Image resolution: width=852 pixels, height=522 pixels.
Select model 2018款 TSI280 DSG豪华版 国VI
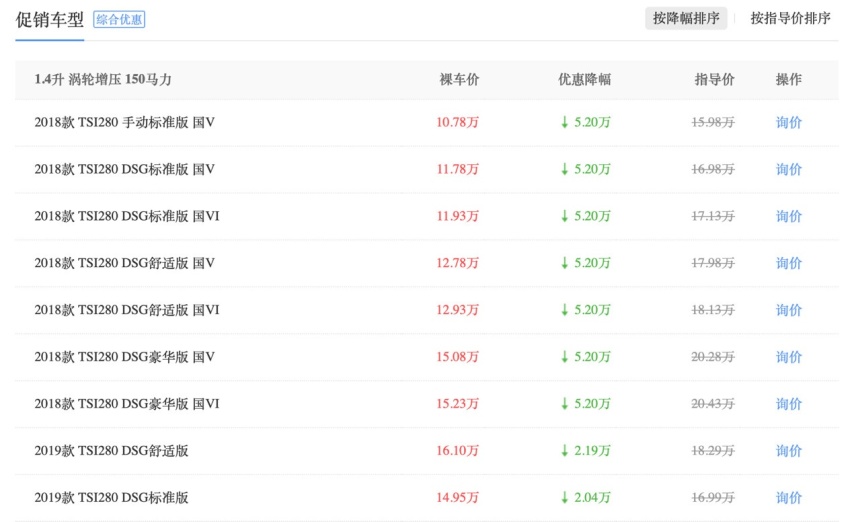coord(127,404)
